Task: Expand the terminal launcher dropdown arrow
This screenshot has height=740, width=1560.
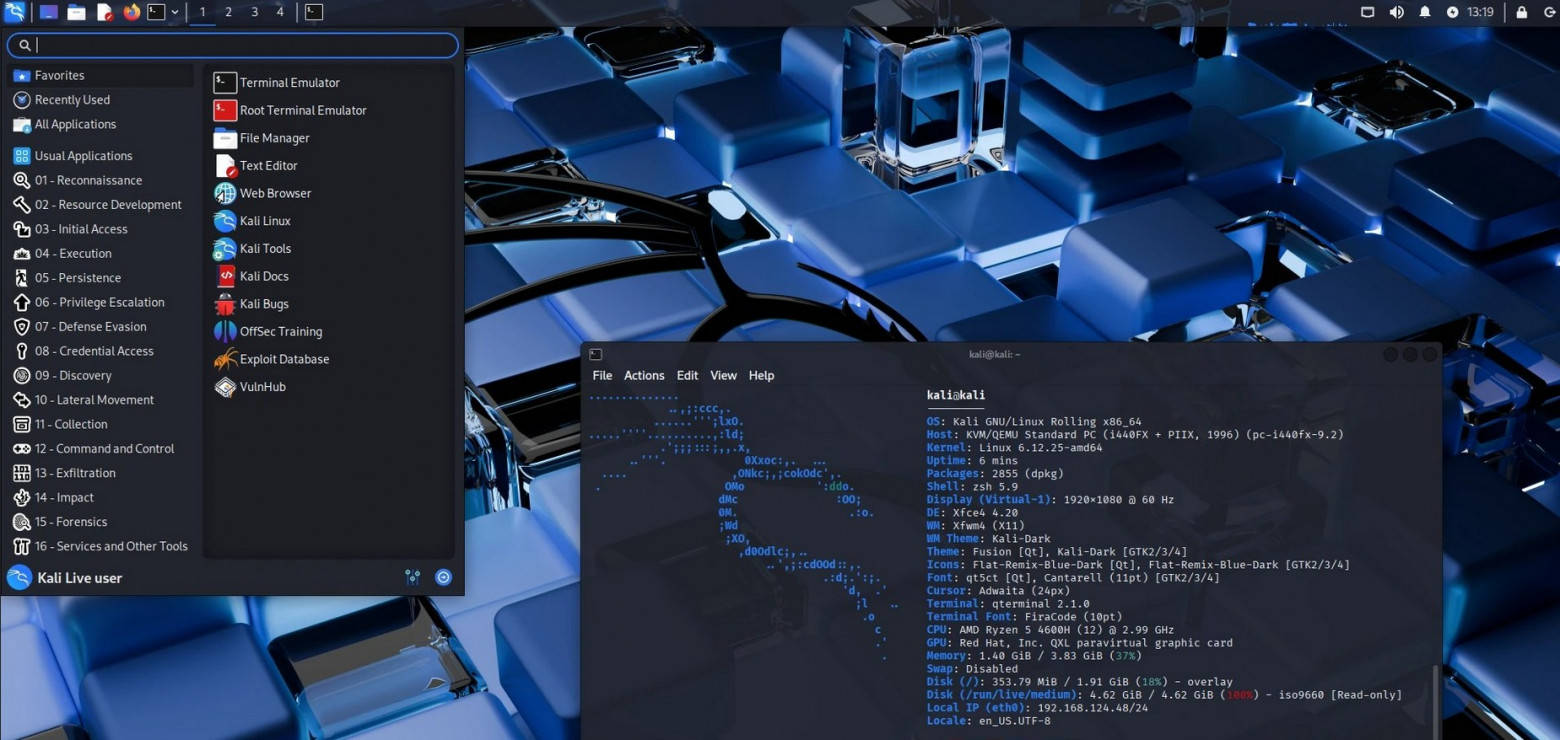Action: coord(175,12)
